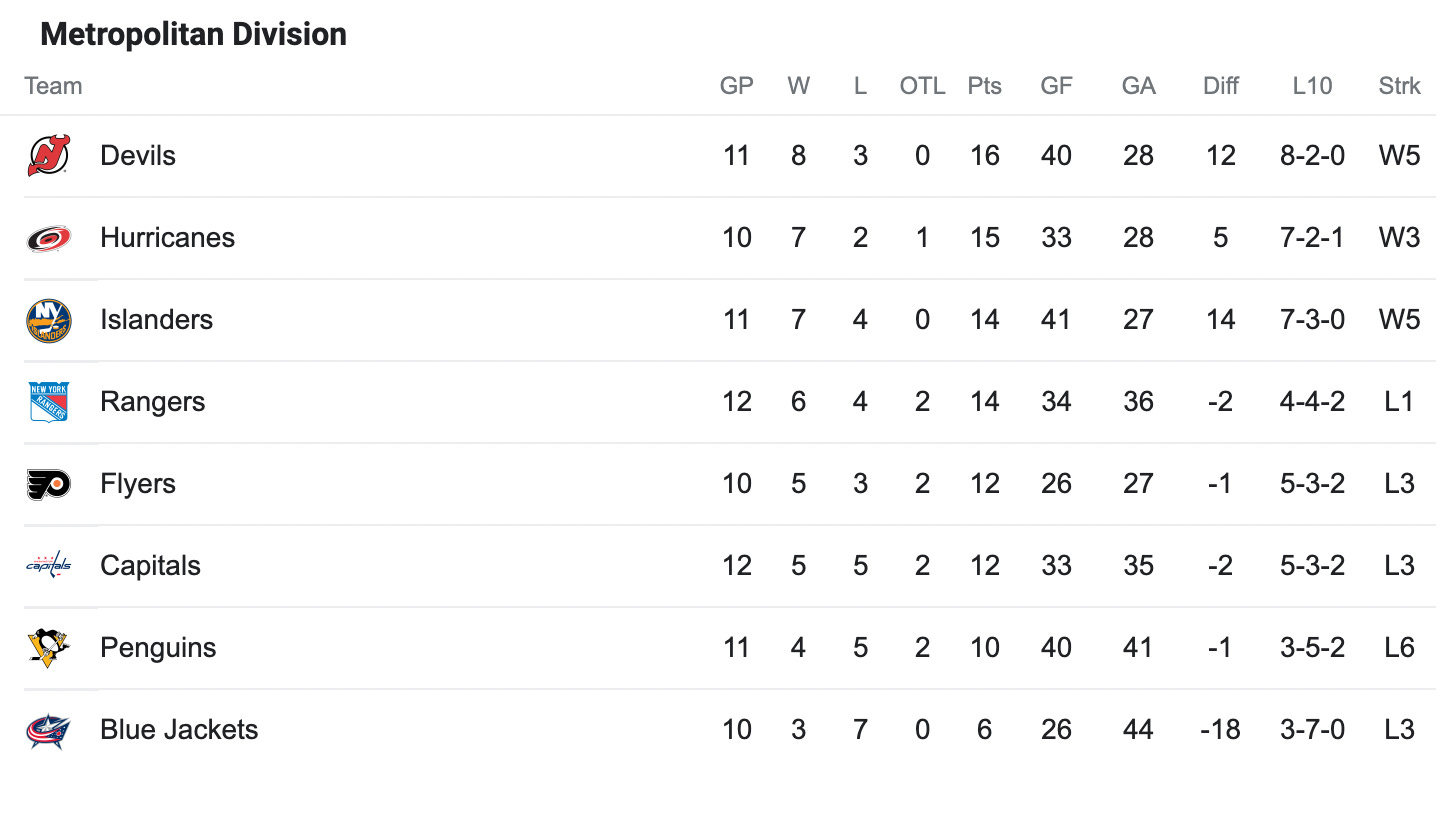This screenshot has height=816, width=1450.
Task: Click the Strk column header
Action: tap(1400, 86)
